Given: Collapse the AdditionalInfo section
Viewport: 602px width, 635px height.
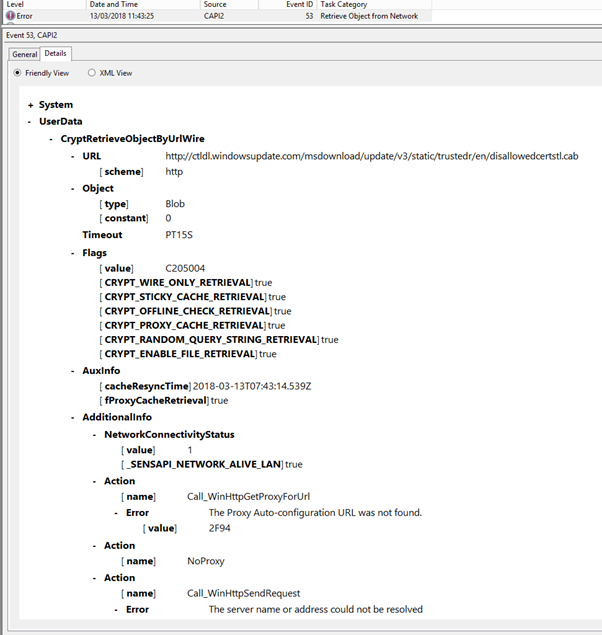Looking at the screenshot, I should click(73, 417).
